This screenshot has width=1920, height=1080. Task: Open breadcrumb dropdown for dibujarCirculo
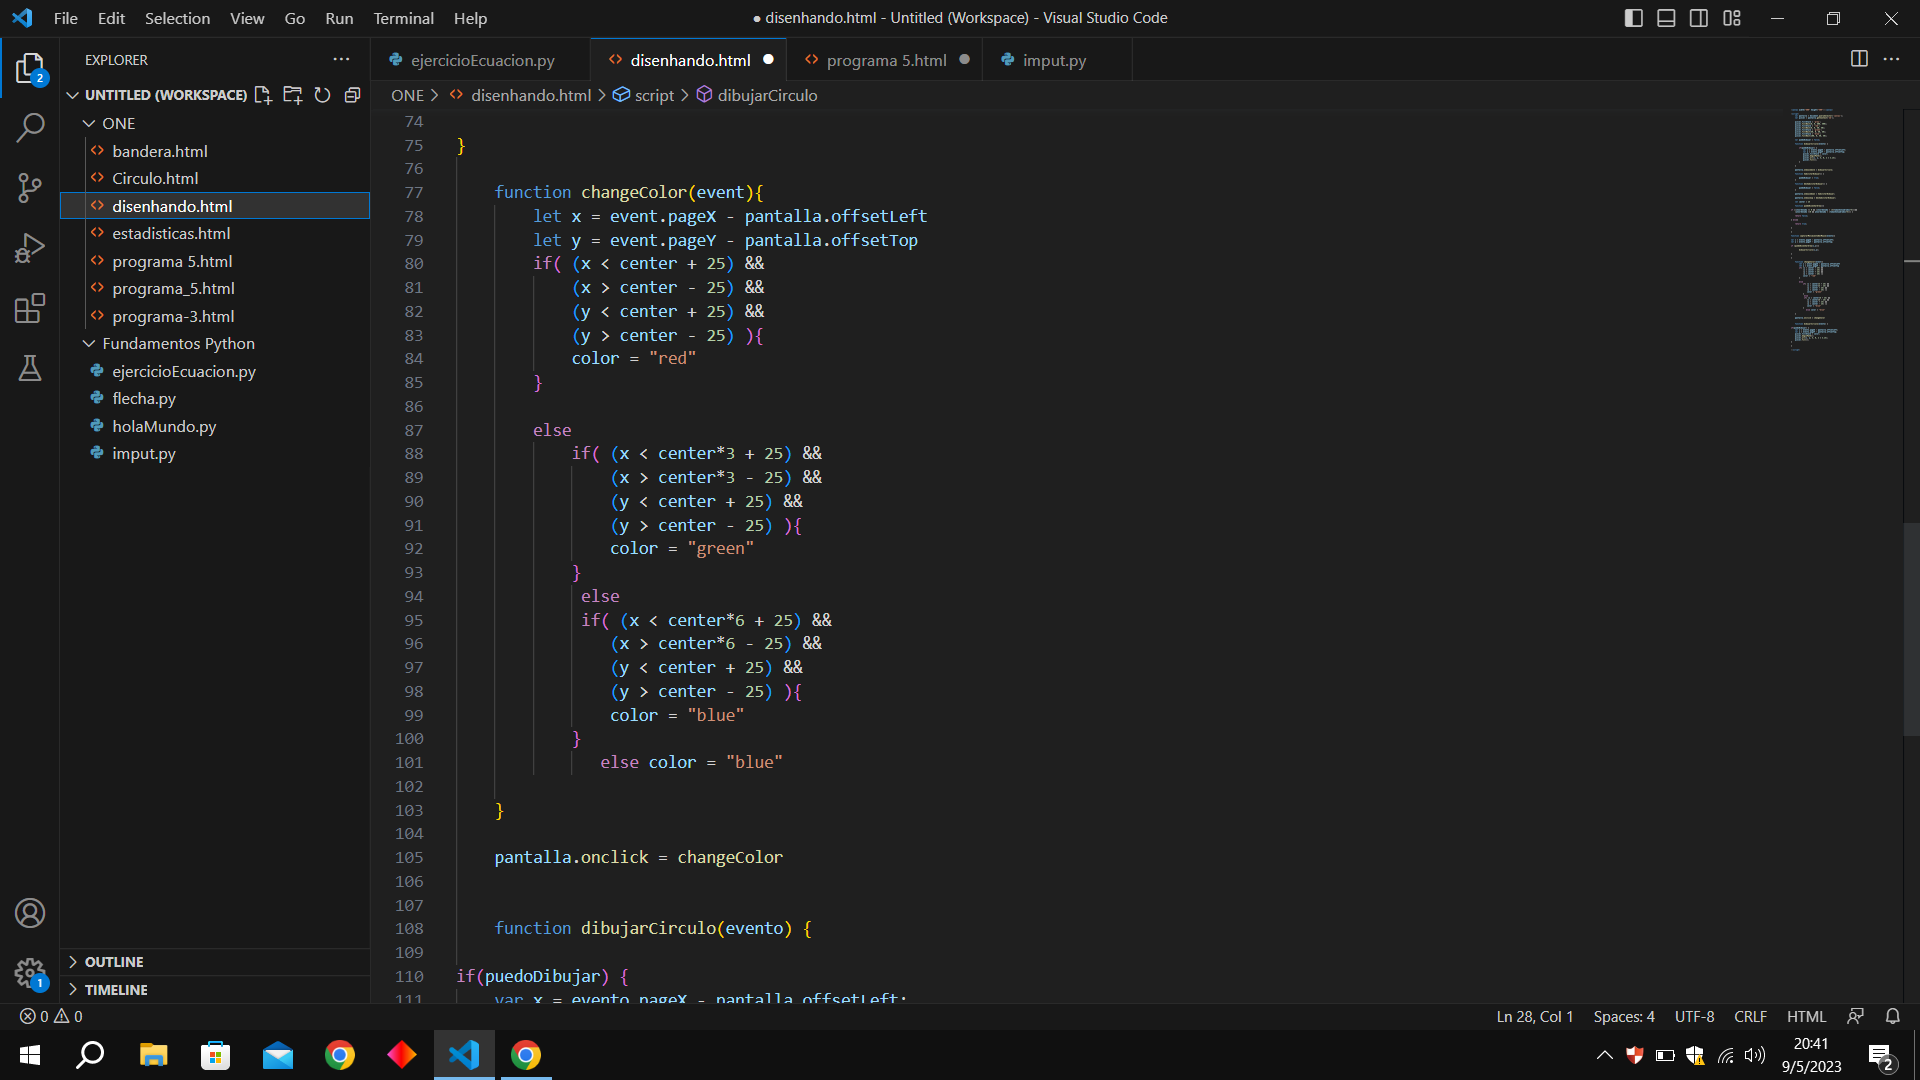(757, 95)
